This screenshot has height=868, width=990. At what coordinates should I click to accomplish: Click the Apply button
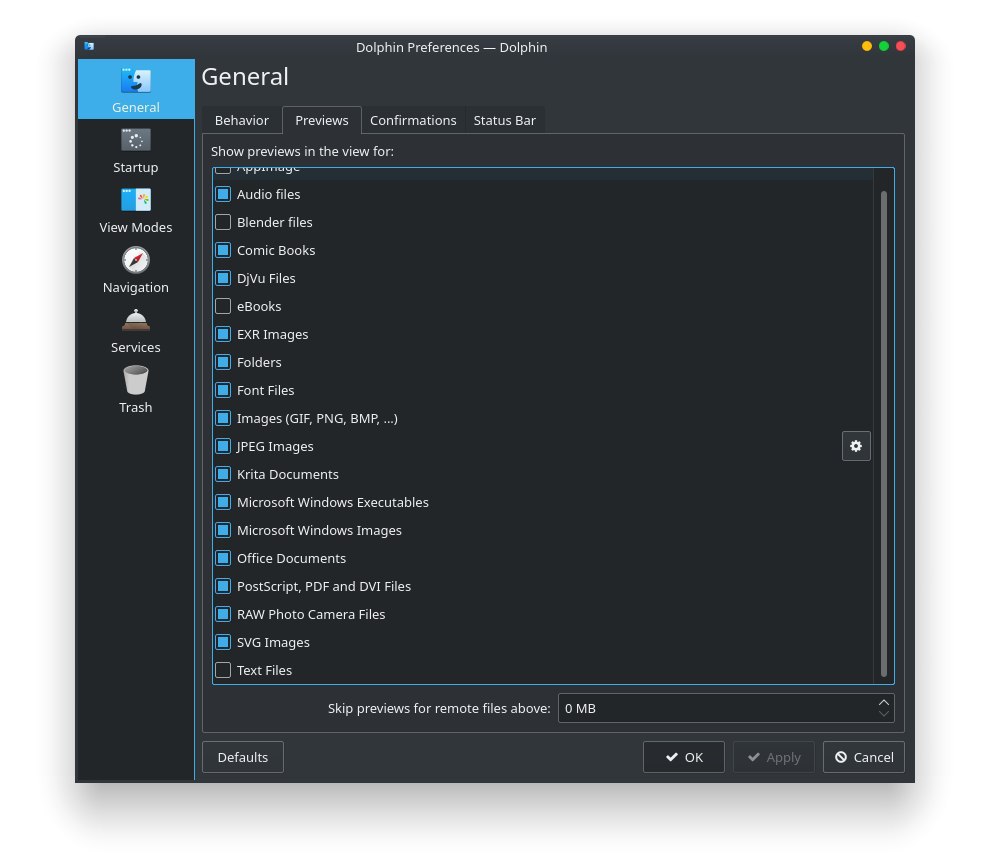click(x=773, y=757)
